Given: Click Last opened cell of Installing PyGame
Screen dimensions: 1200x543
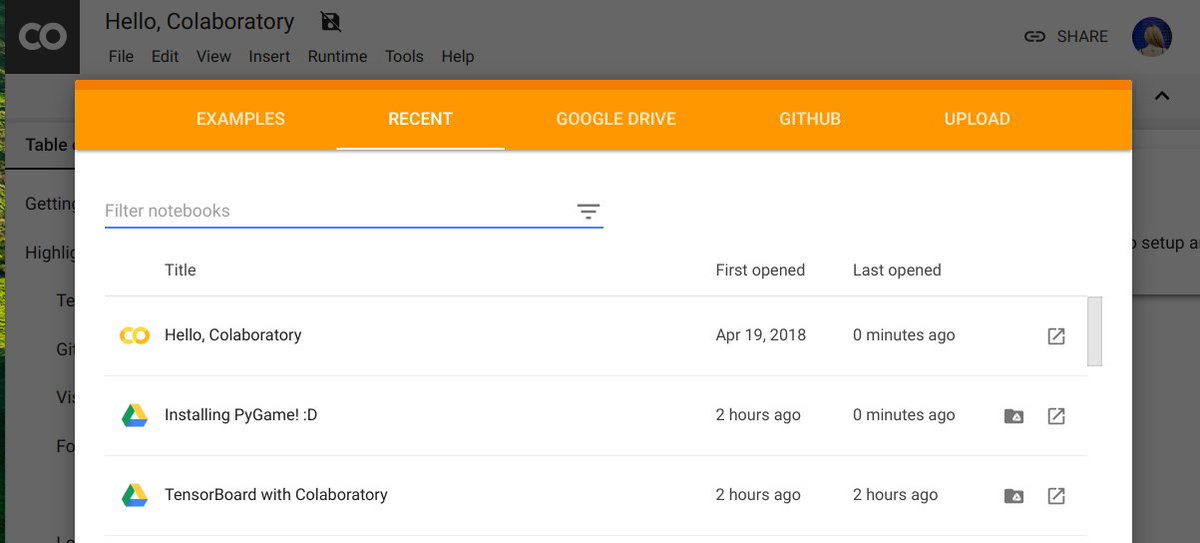Looking at the screenshot, I should pos(904,415).
